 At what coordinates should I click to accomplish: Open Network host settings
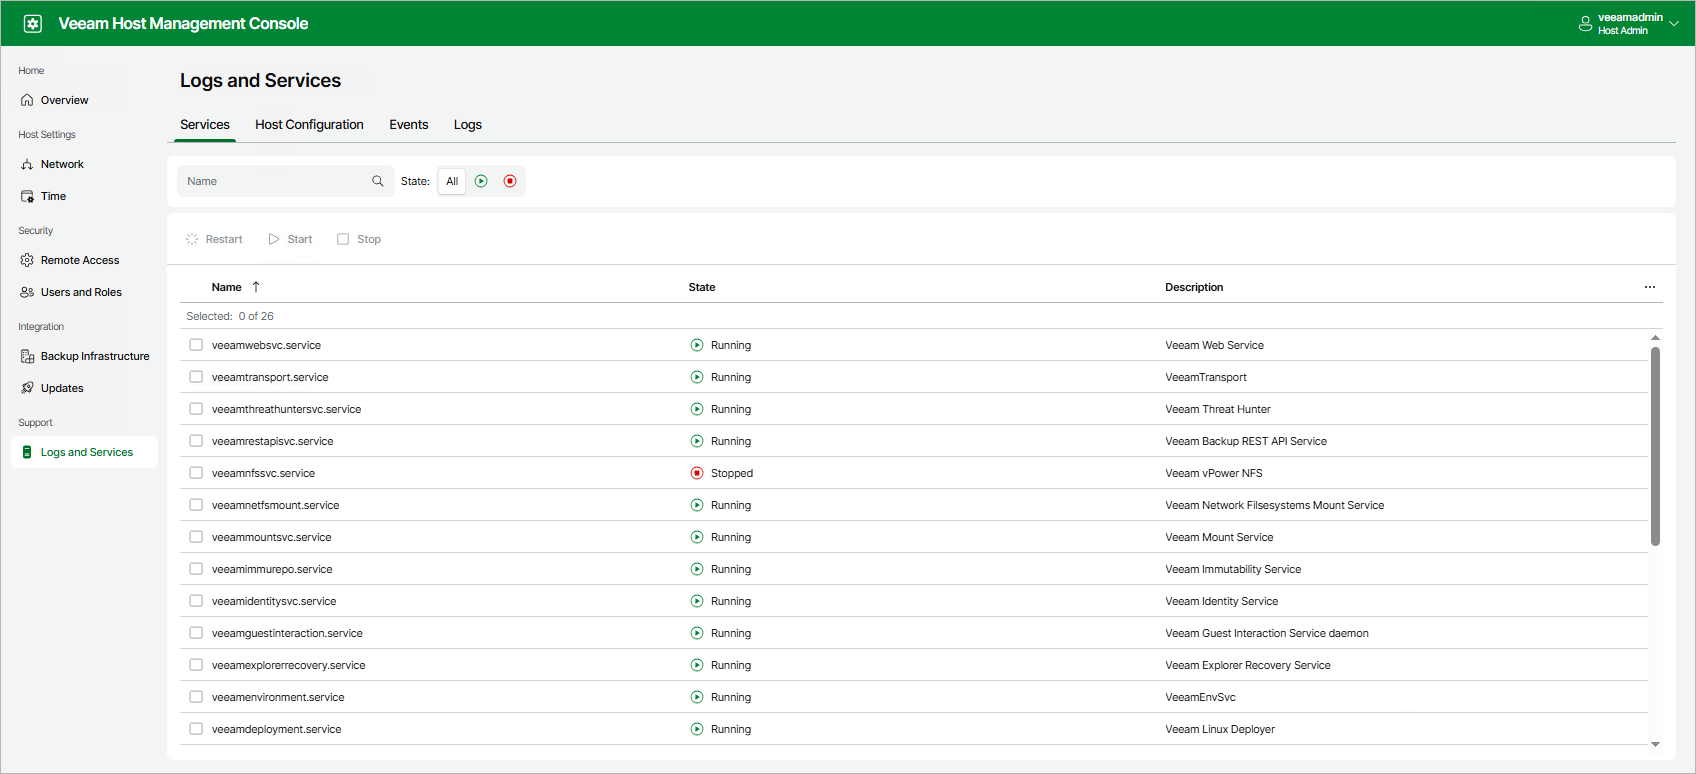[x=62, y=164]
